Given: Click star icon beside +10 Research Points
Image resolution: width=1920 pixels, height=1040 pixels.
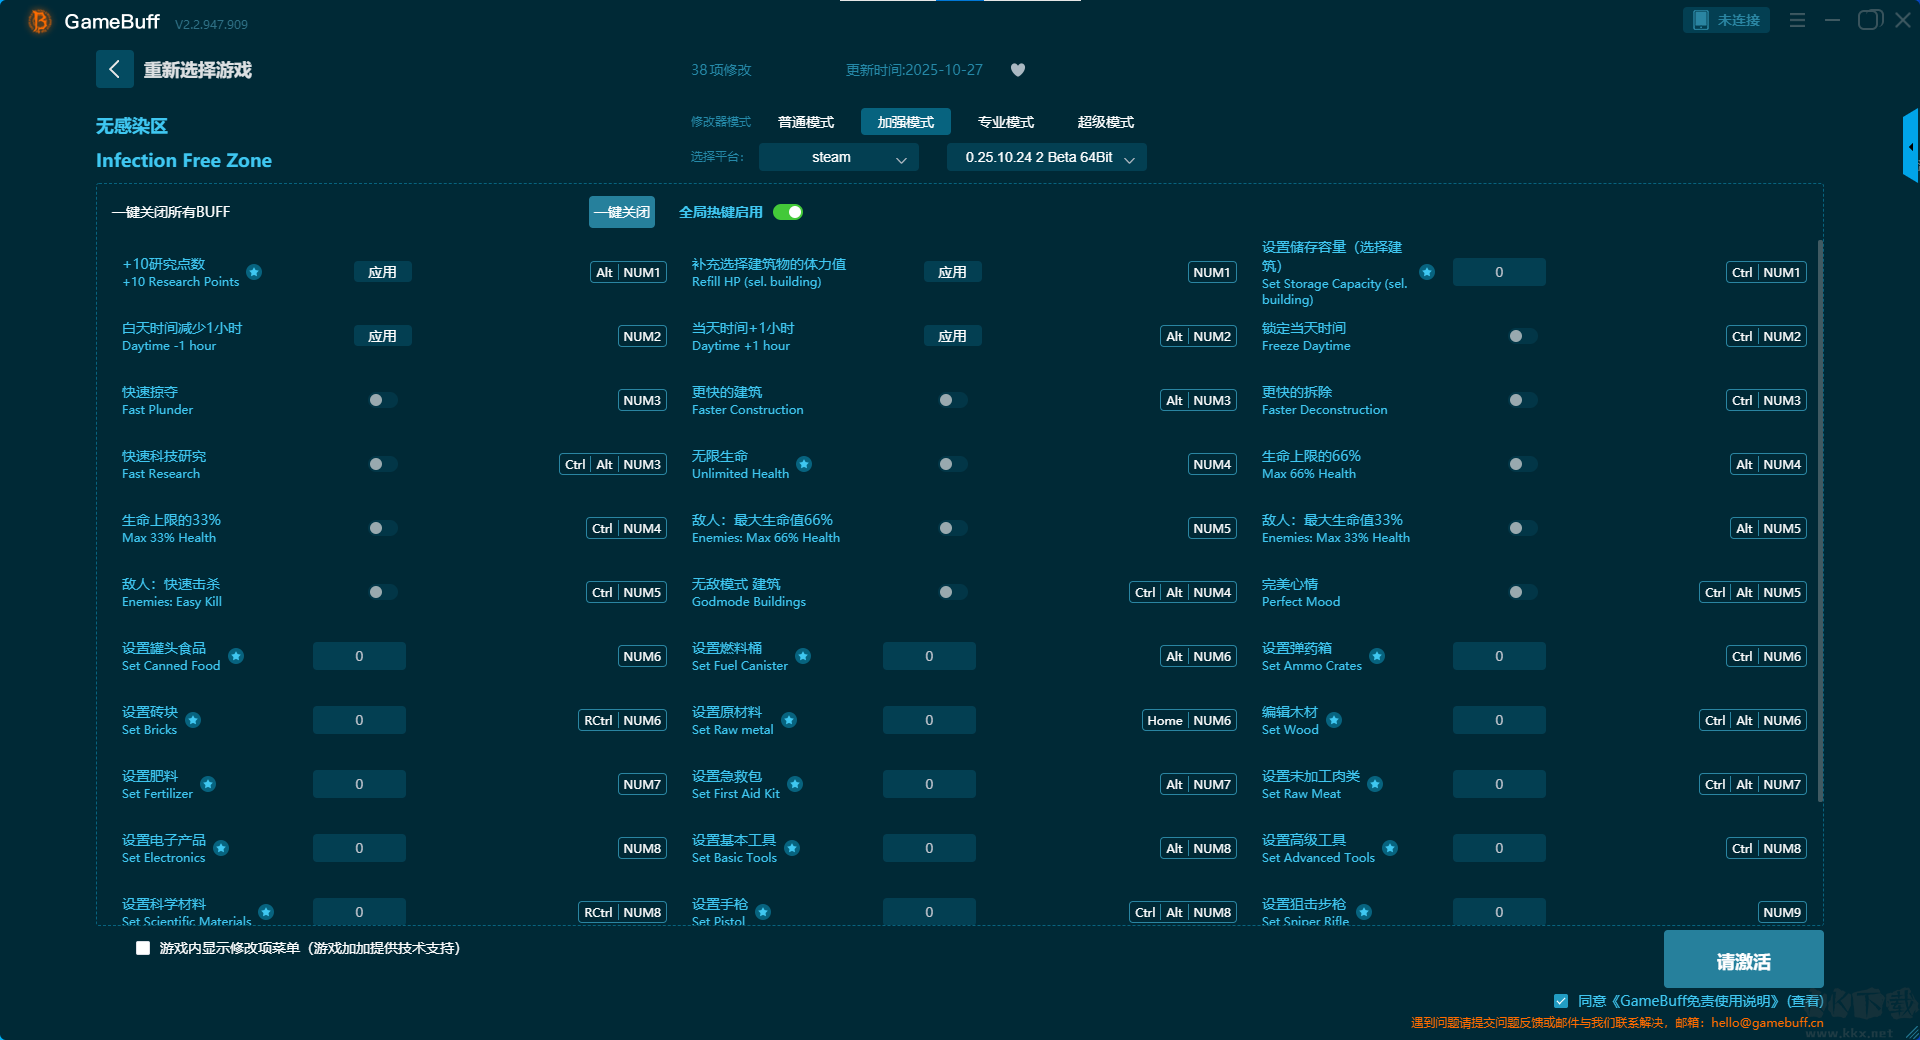Looking at the screenshot, I should click(254, 272).
